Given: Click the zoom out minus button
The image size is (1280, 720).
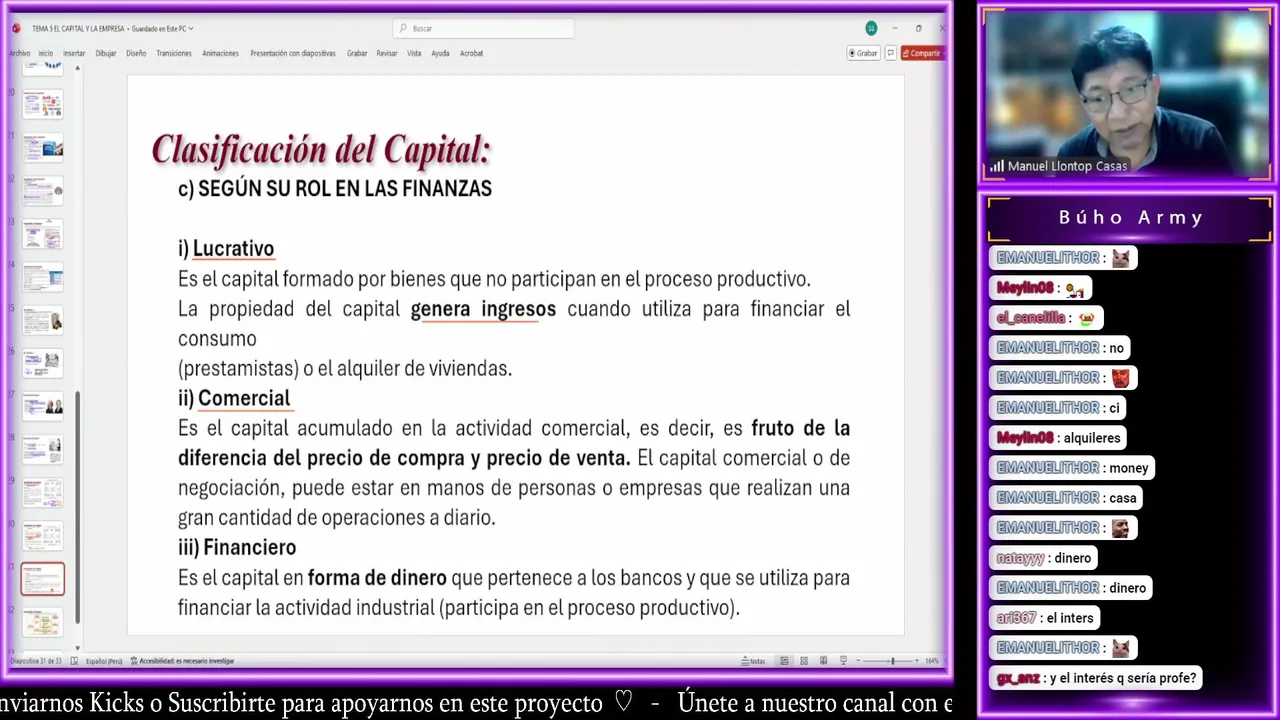Looking at the screenshot, I should click(859, 661).
